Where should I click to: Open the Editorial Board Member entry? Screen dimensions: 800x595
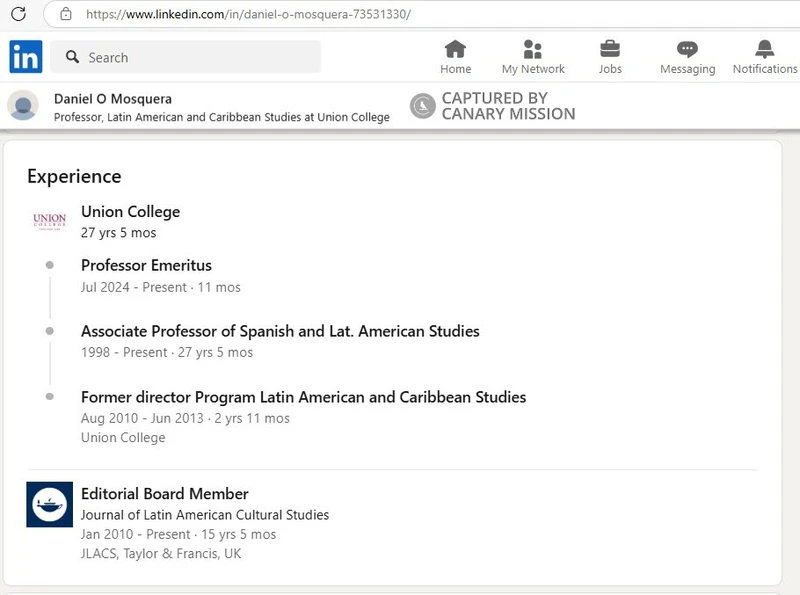(164, 493)
